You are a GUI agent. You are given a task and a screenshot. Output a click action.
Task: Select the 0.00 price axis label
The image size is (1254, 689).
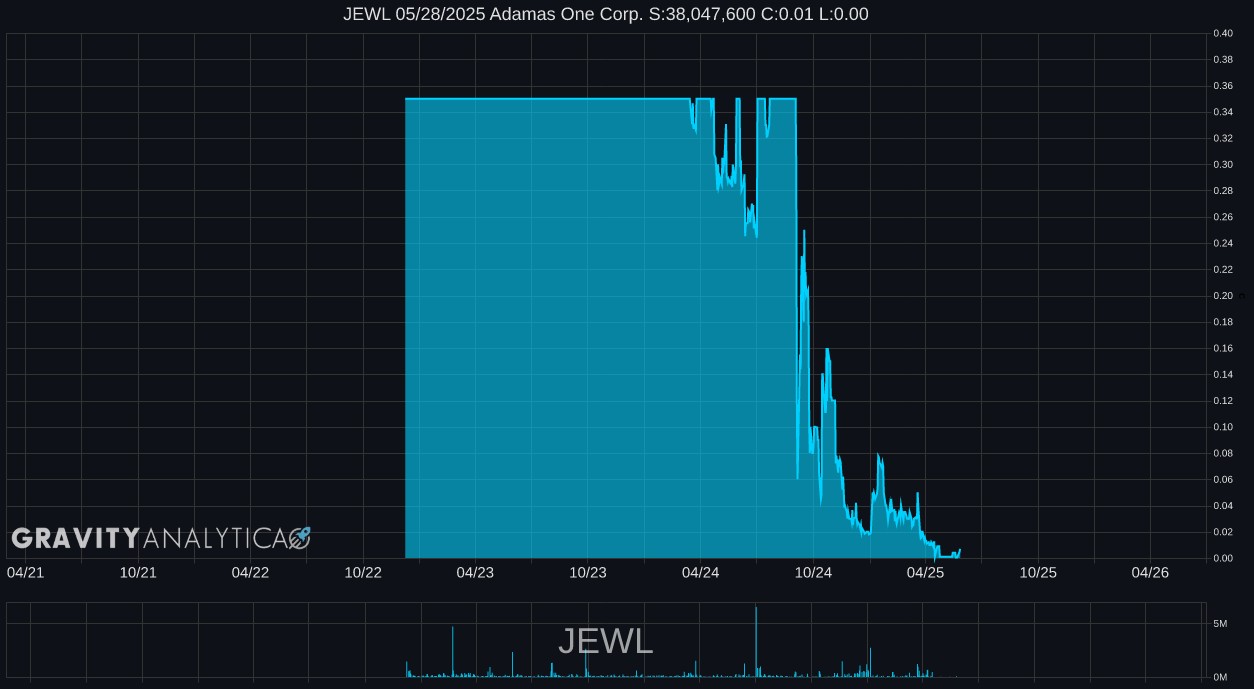1222,558
